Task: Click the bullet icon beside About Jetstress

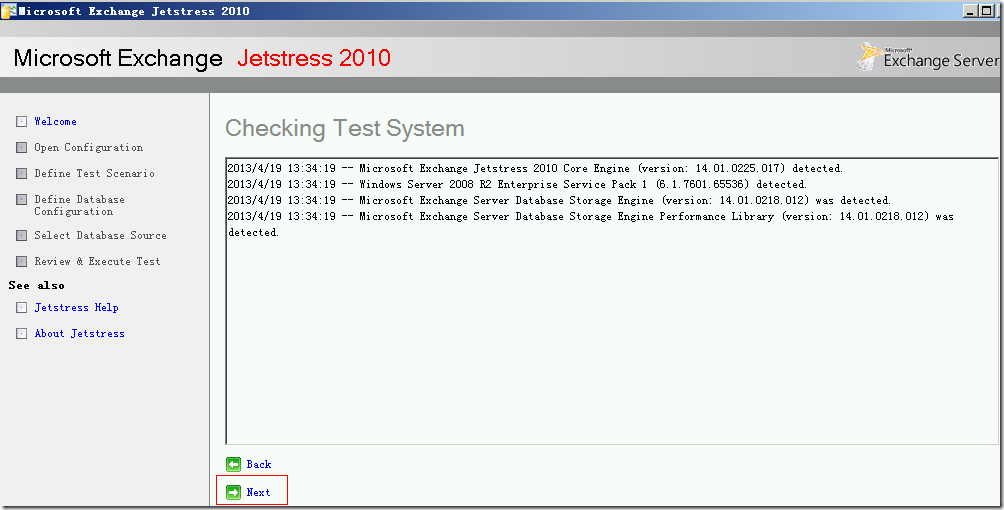Action: coord(22,334)
